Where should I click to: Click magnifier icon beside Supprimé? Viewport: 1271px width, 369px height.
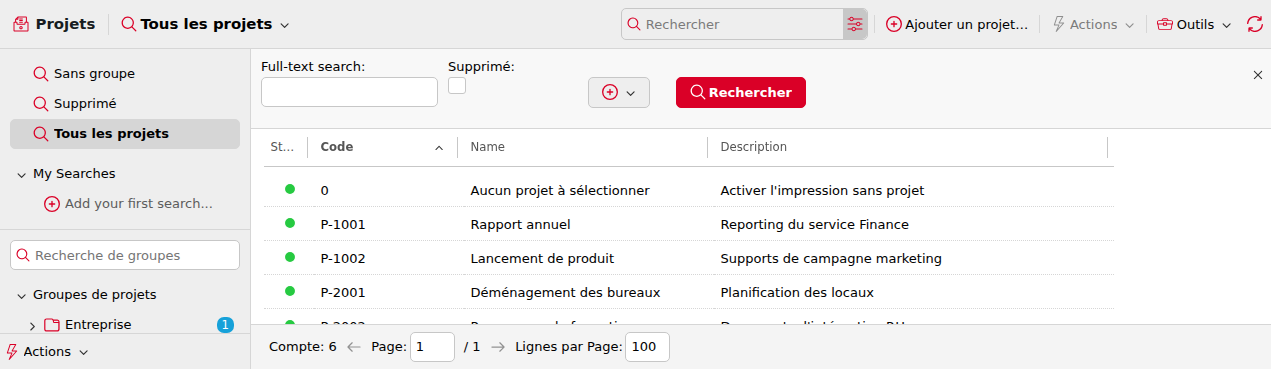tap(41, 104)
